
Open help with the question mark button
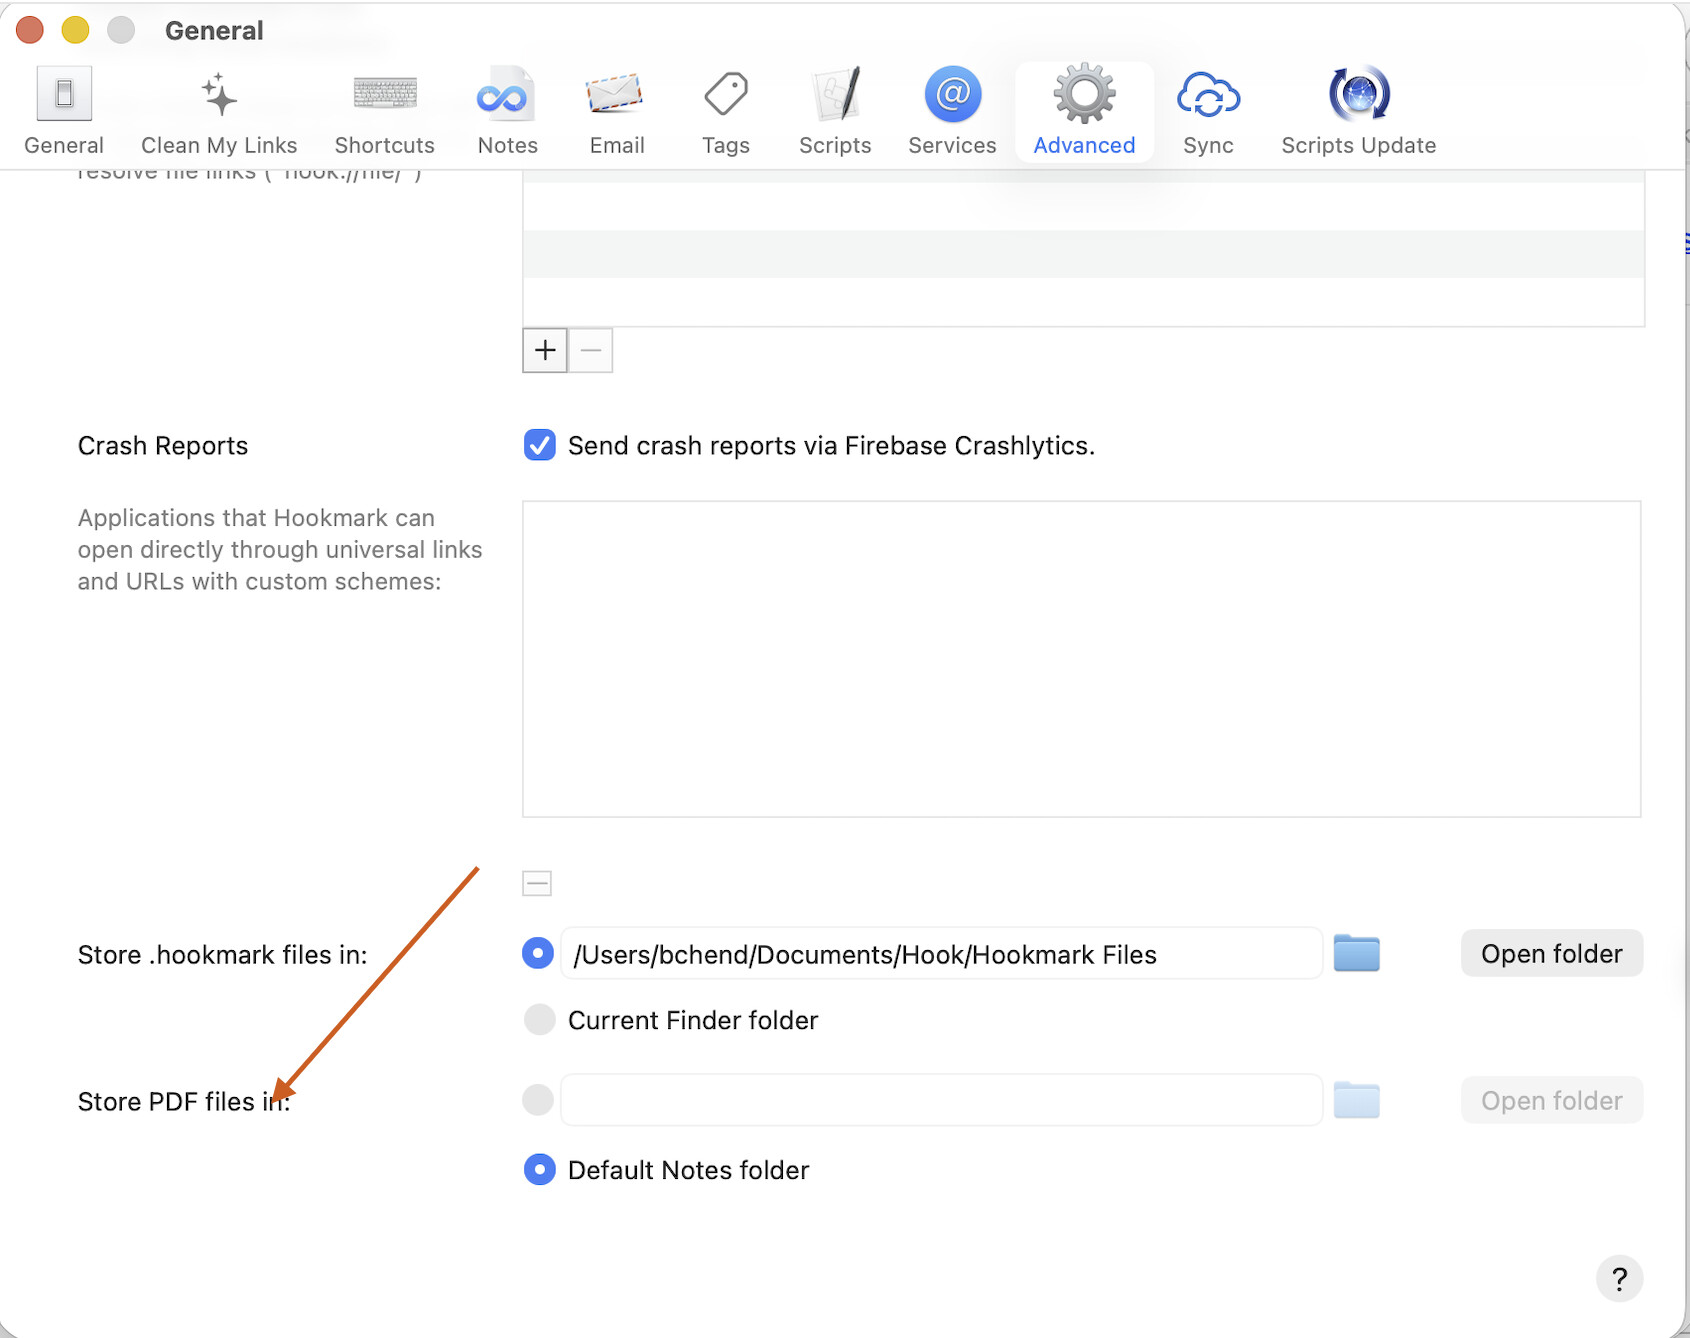[x=1619, y=1278]
